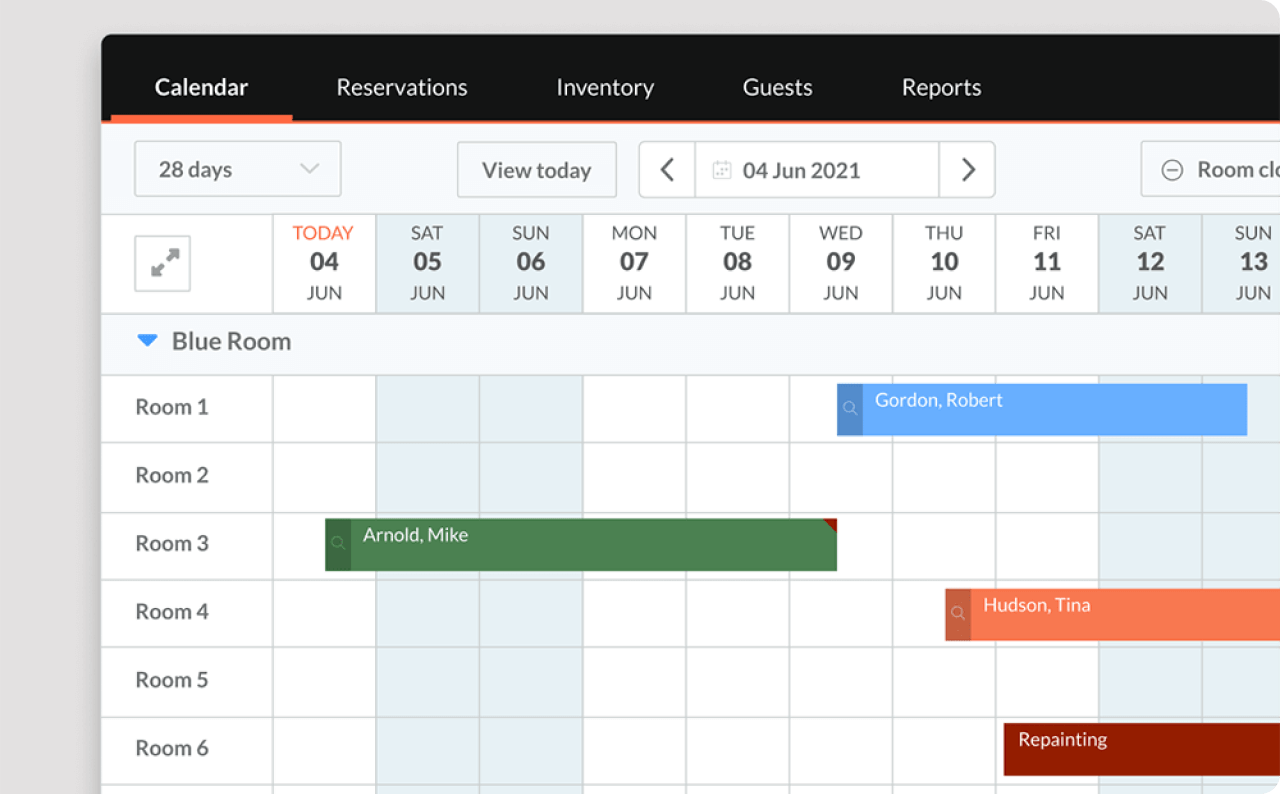The width and height of the screenshot is (1280, 794).
Task: Click the calendar icon in date field
Action: [x=721, y=170]
